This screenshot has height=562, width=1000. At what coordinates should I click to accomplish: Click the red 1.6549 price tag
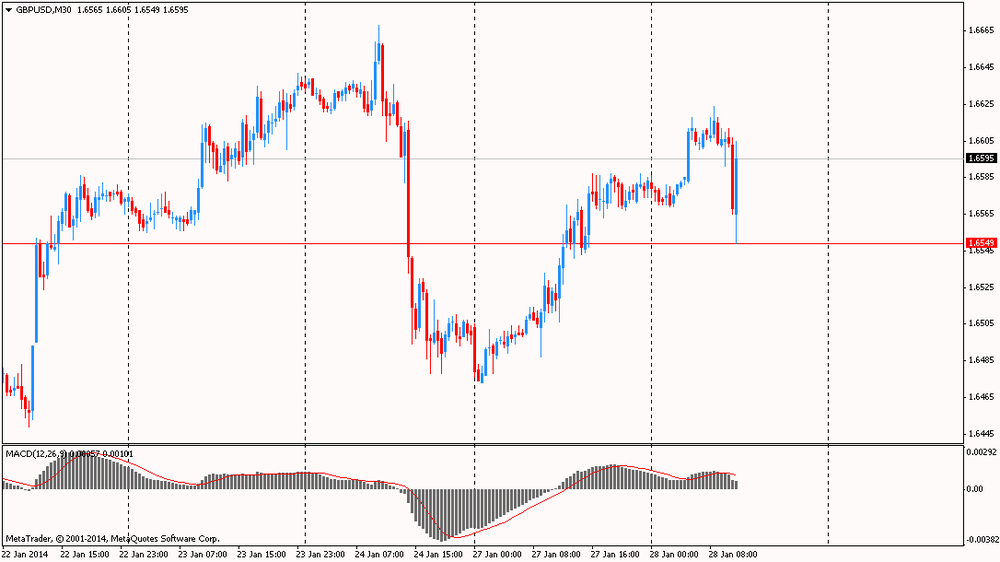979,243
